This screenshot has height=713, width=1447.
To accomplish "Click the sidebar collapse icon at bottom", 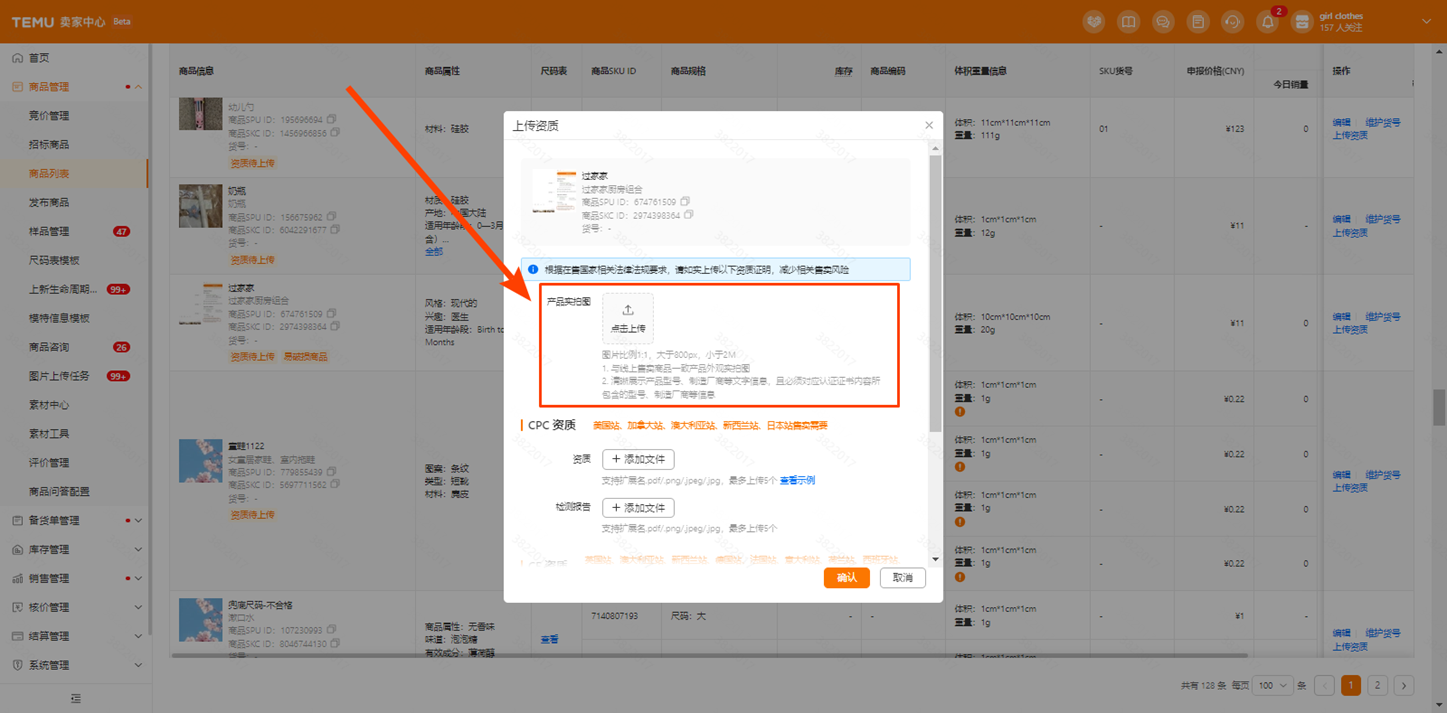I will (x=75, y=697).
